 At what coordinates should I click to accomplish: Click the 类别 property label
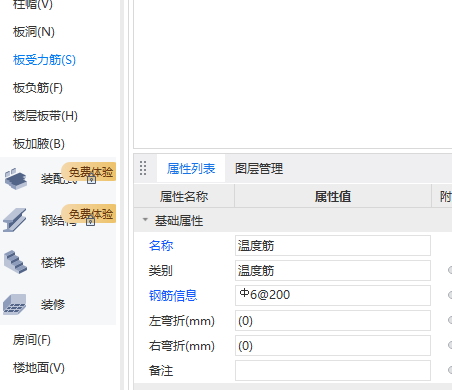click(x=161, y=271)
